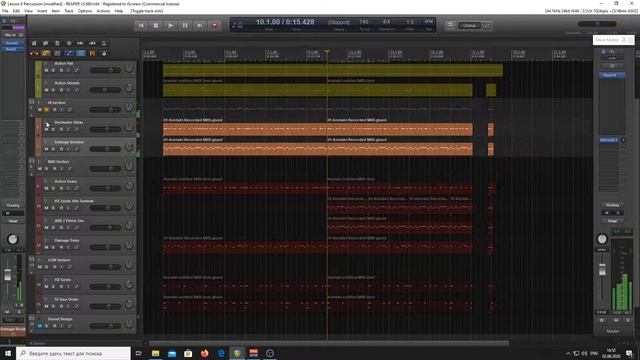Go to start of project transport button
The width and height of the screenshot is (640, 360).
point(141,25)
